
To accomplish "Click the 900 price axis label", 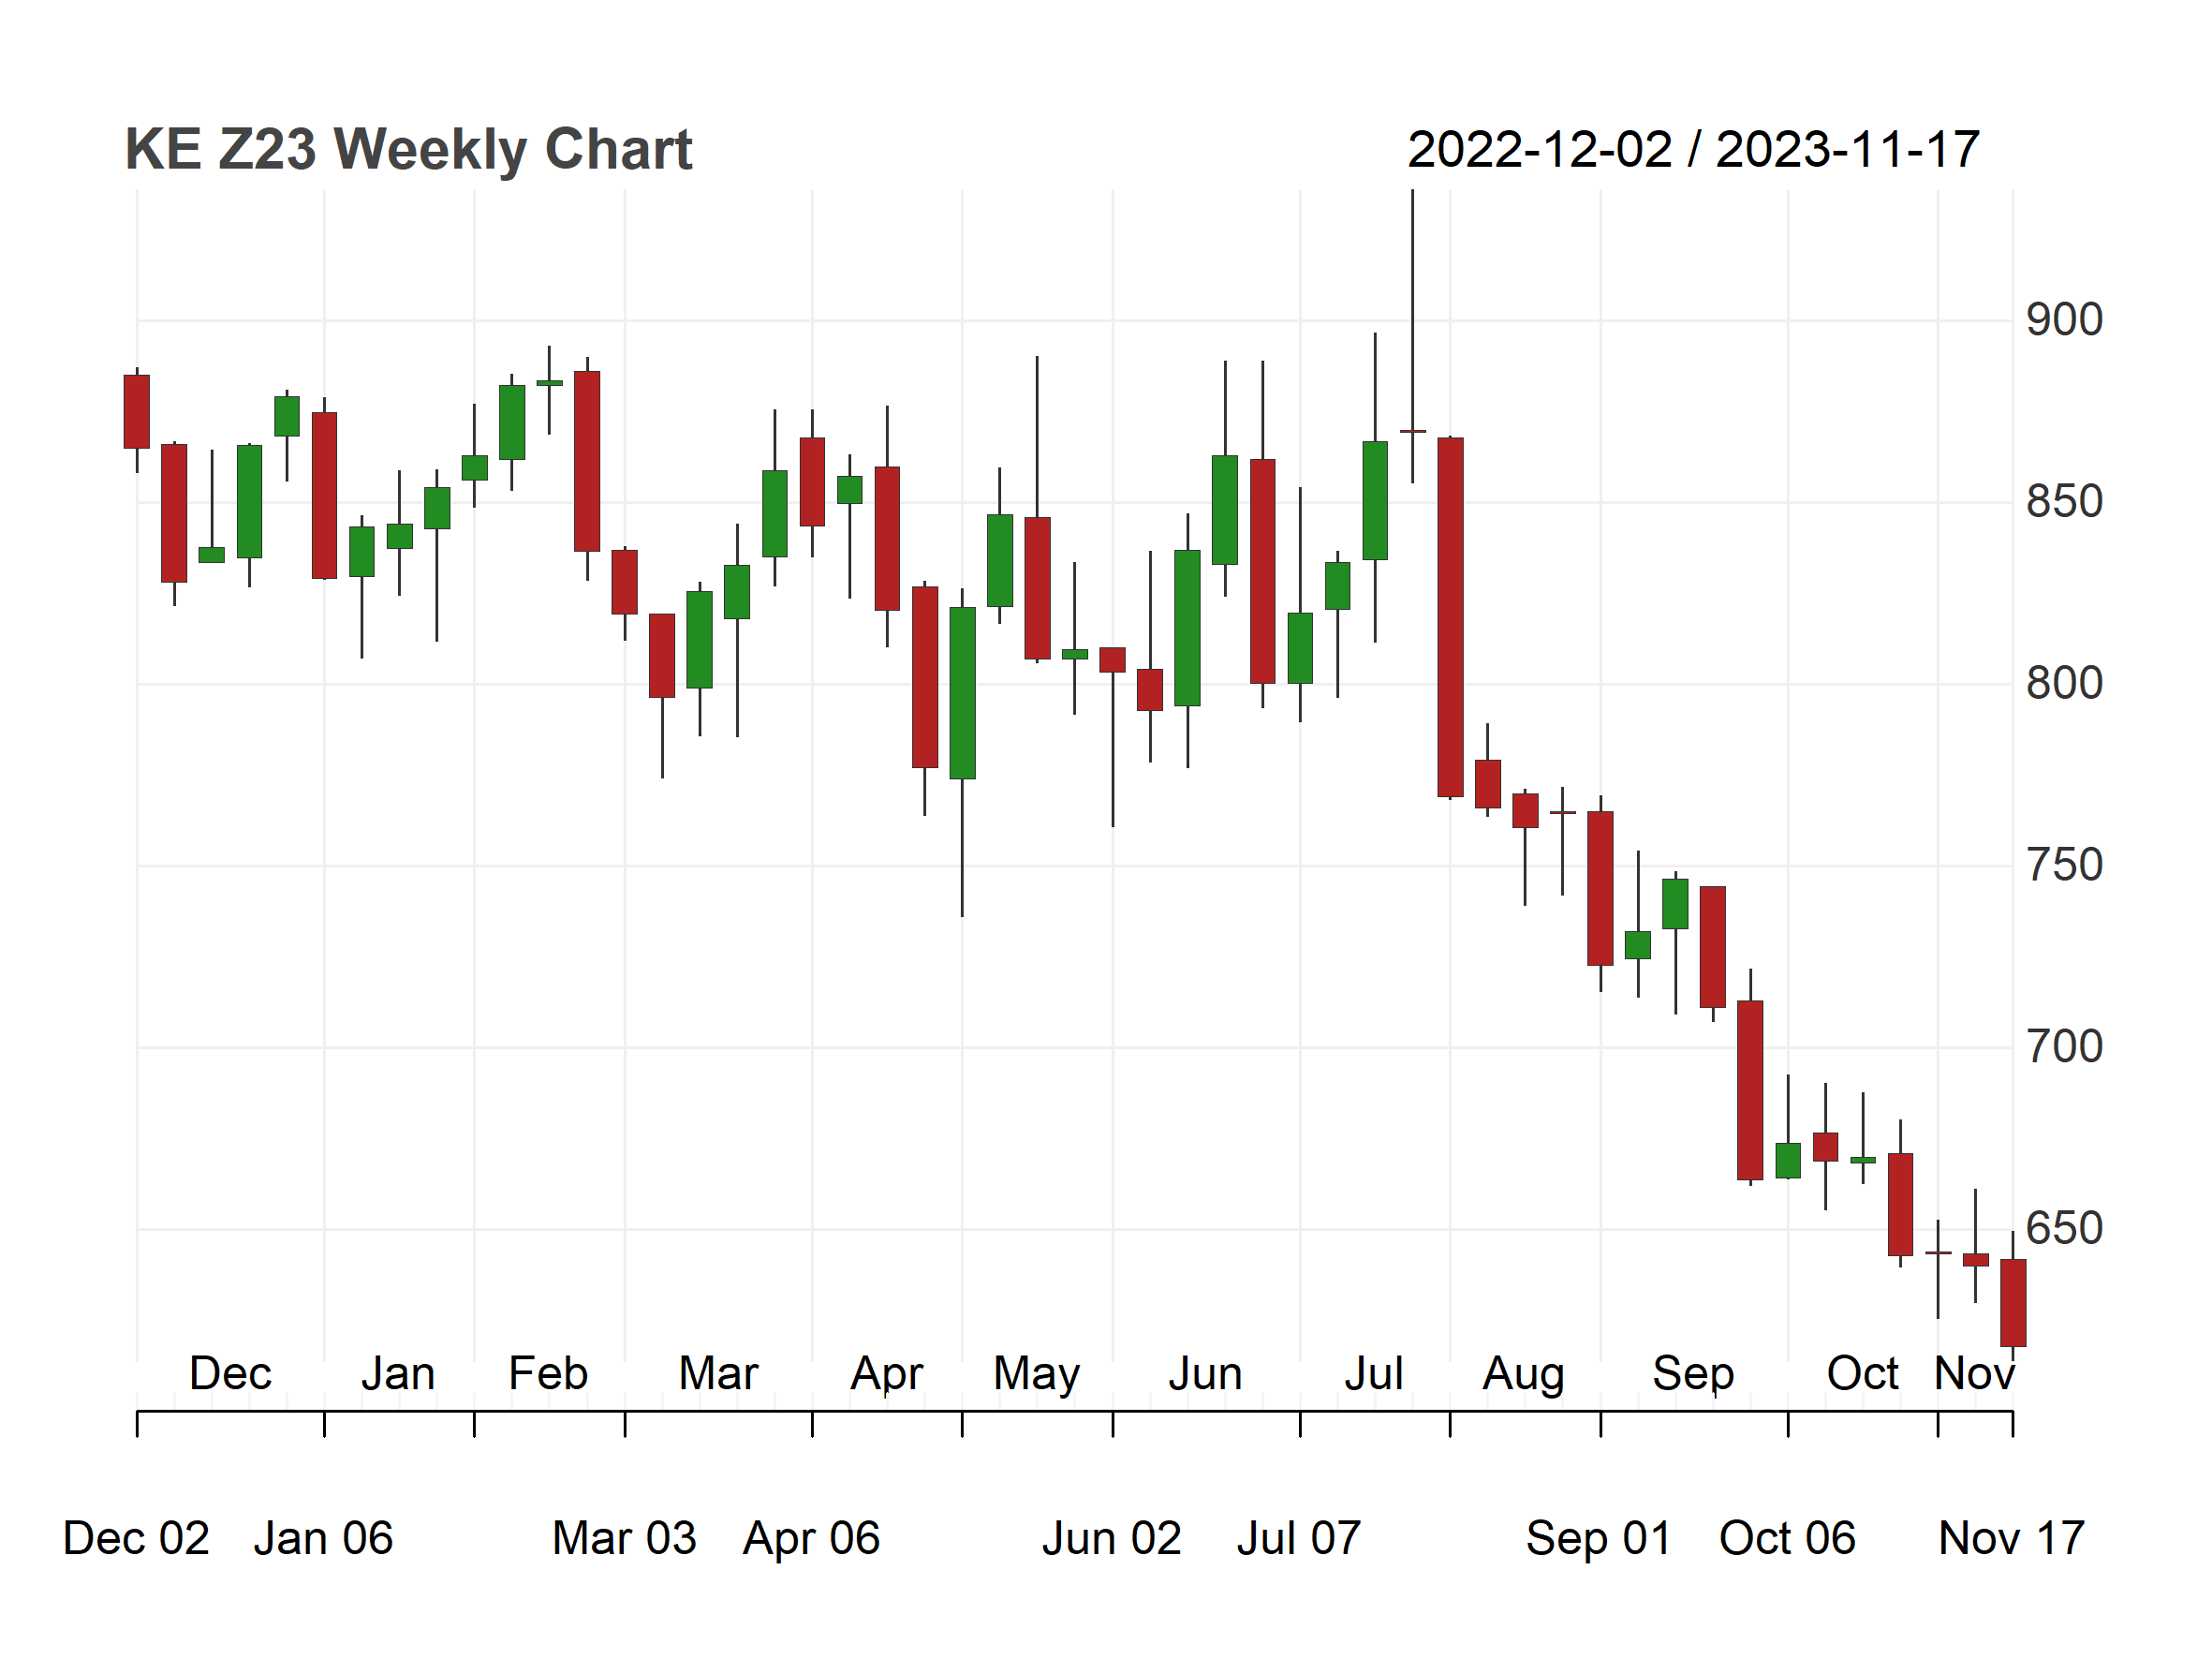I will tap(2064, 320).
